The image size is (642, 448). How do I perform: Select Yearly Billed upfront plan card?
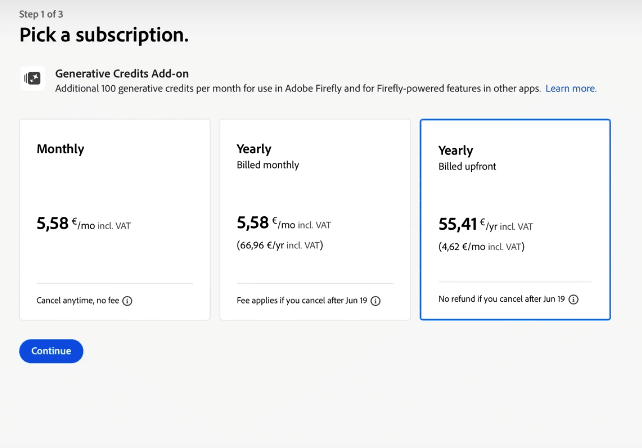click(515, 220)
